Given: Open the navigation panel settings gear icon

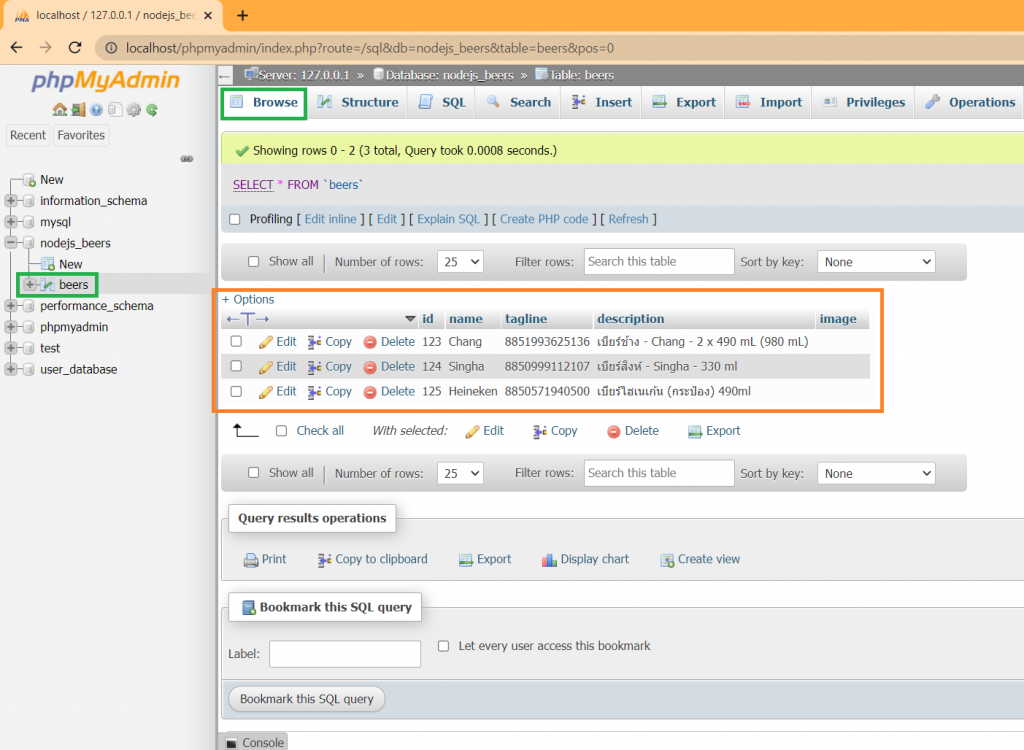Looking at the screenshot, I should click(134, 110).
